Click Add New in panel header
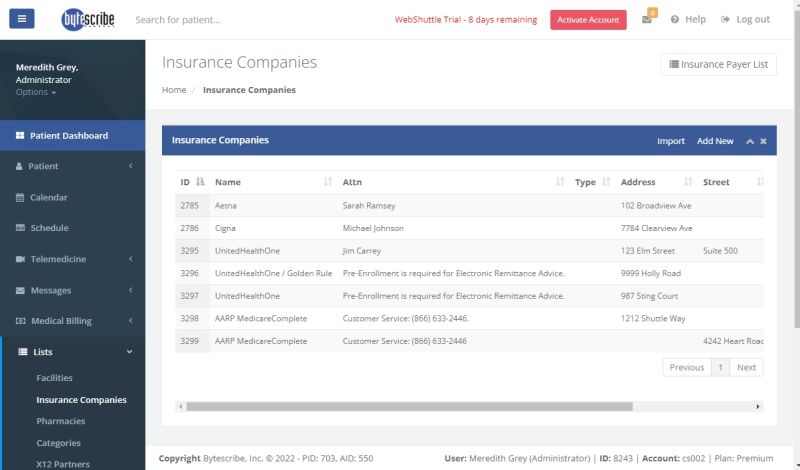 click(715, 141)
